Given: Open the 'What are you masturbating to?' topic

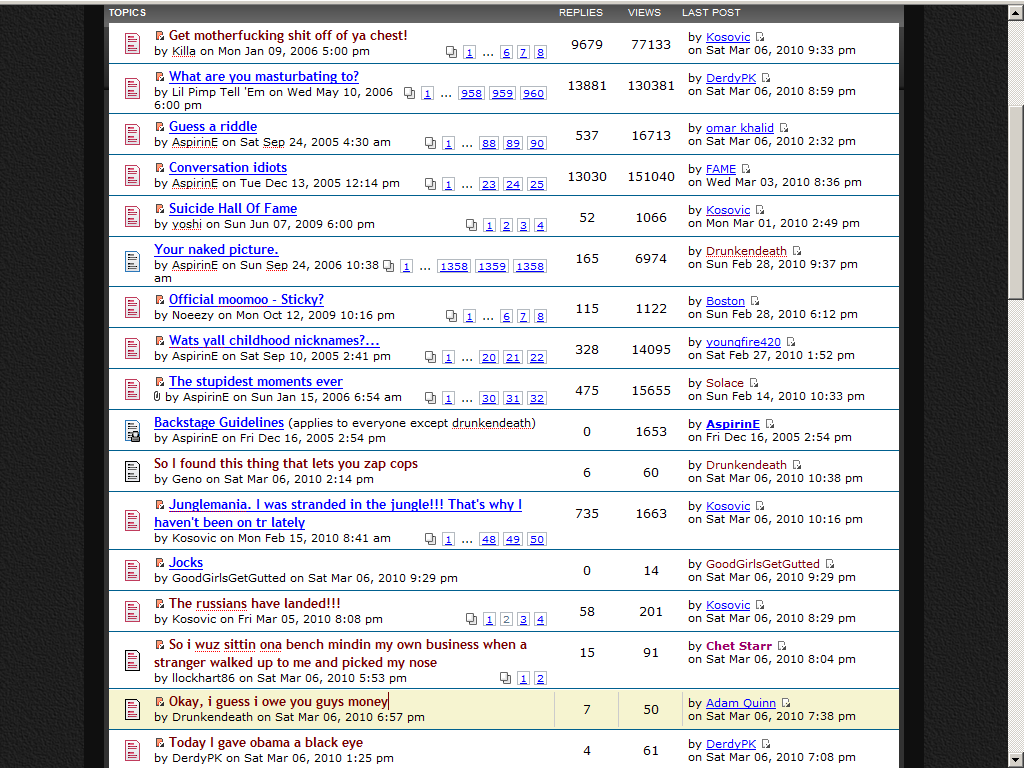Looking at the screenshot, I should coord(263,76).
